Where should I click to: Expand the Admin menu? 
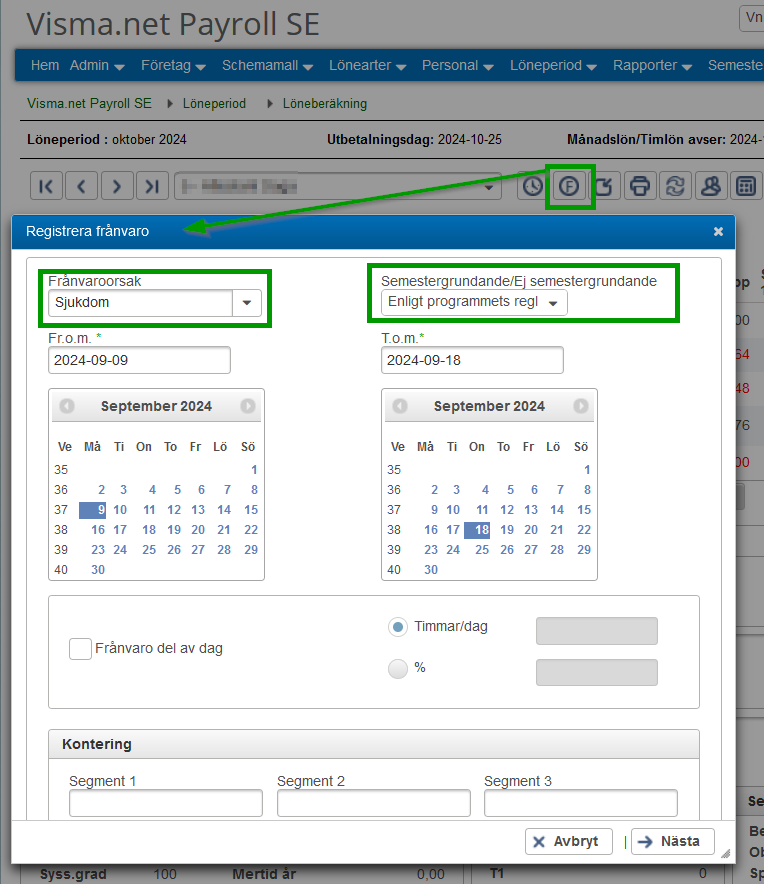pyautogui.click(x=97, y=65)
